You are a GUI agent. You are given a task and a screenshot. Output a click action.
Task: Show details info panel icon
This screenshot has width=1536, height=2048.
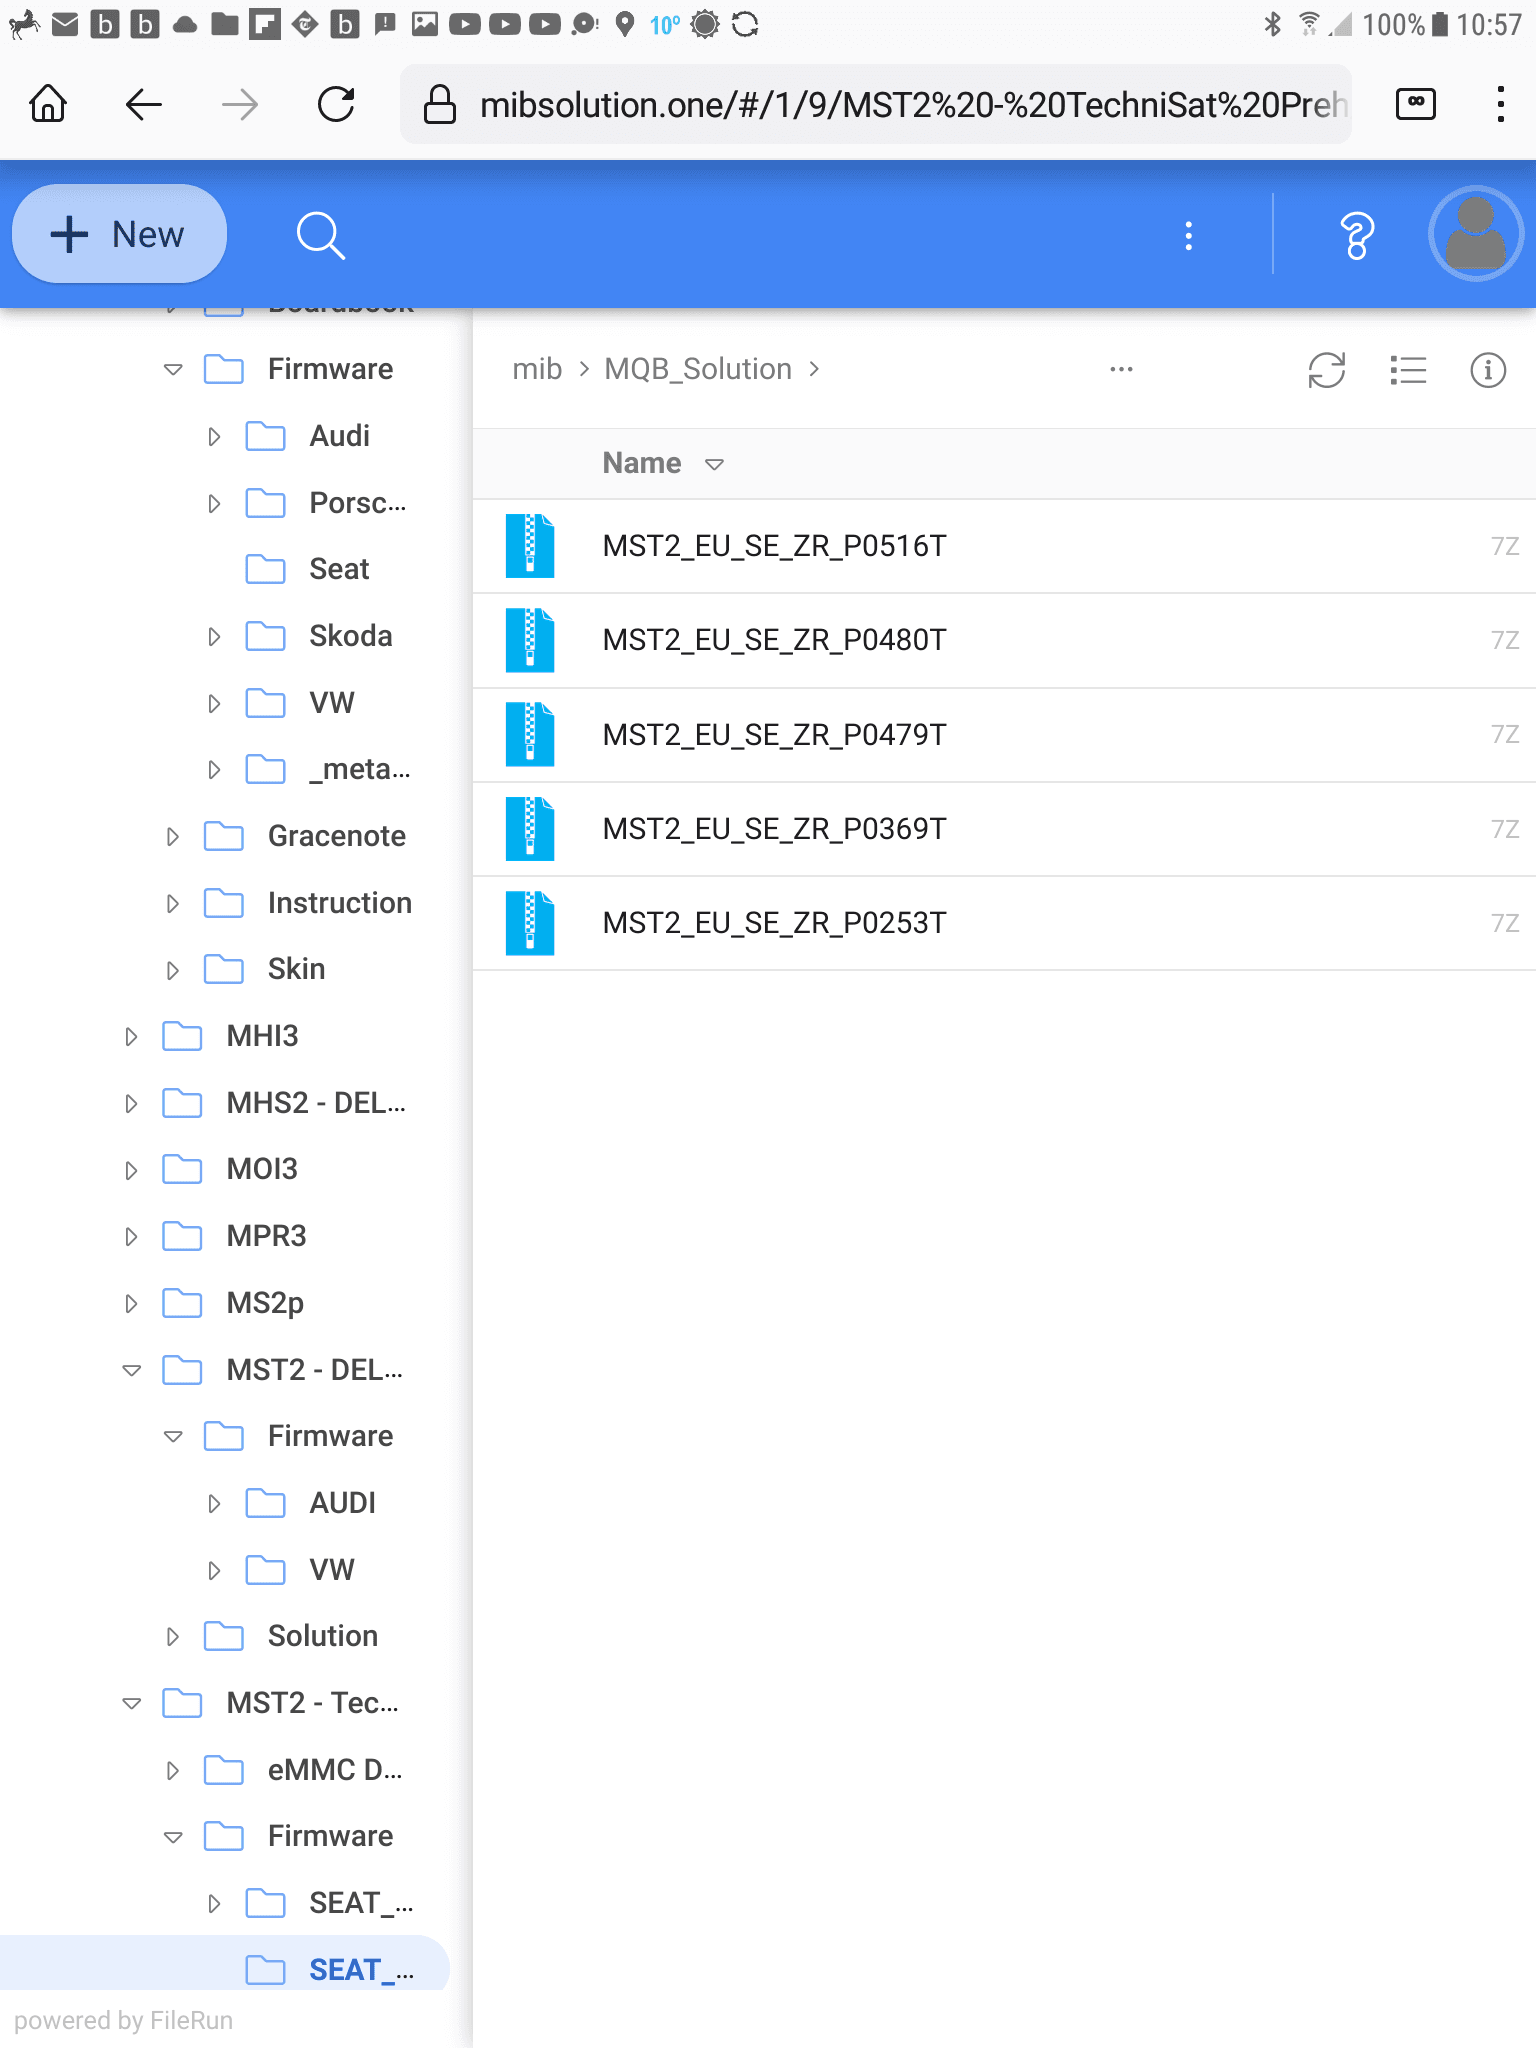[1487, 370]
